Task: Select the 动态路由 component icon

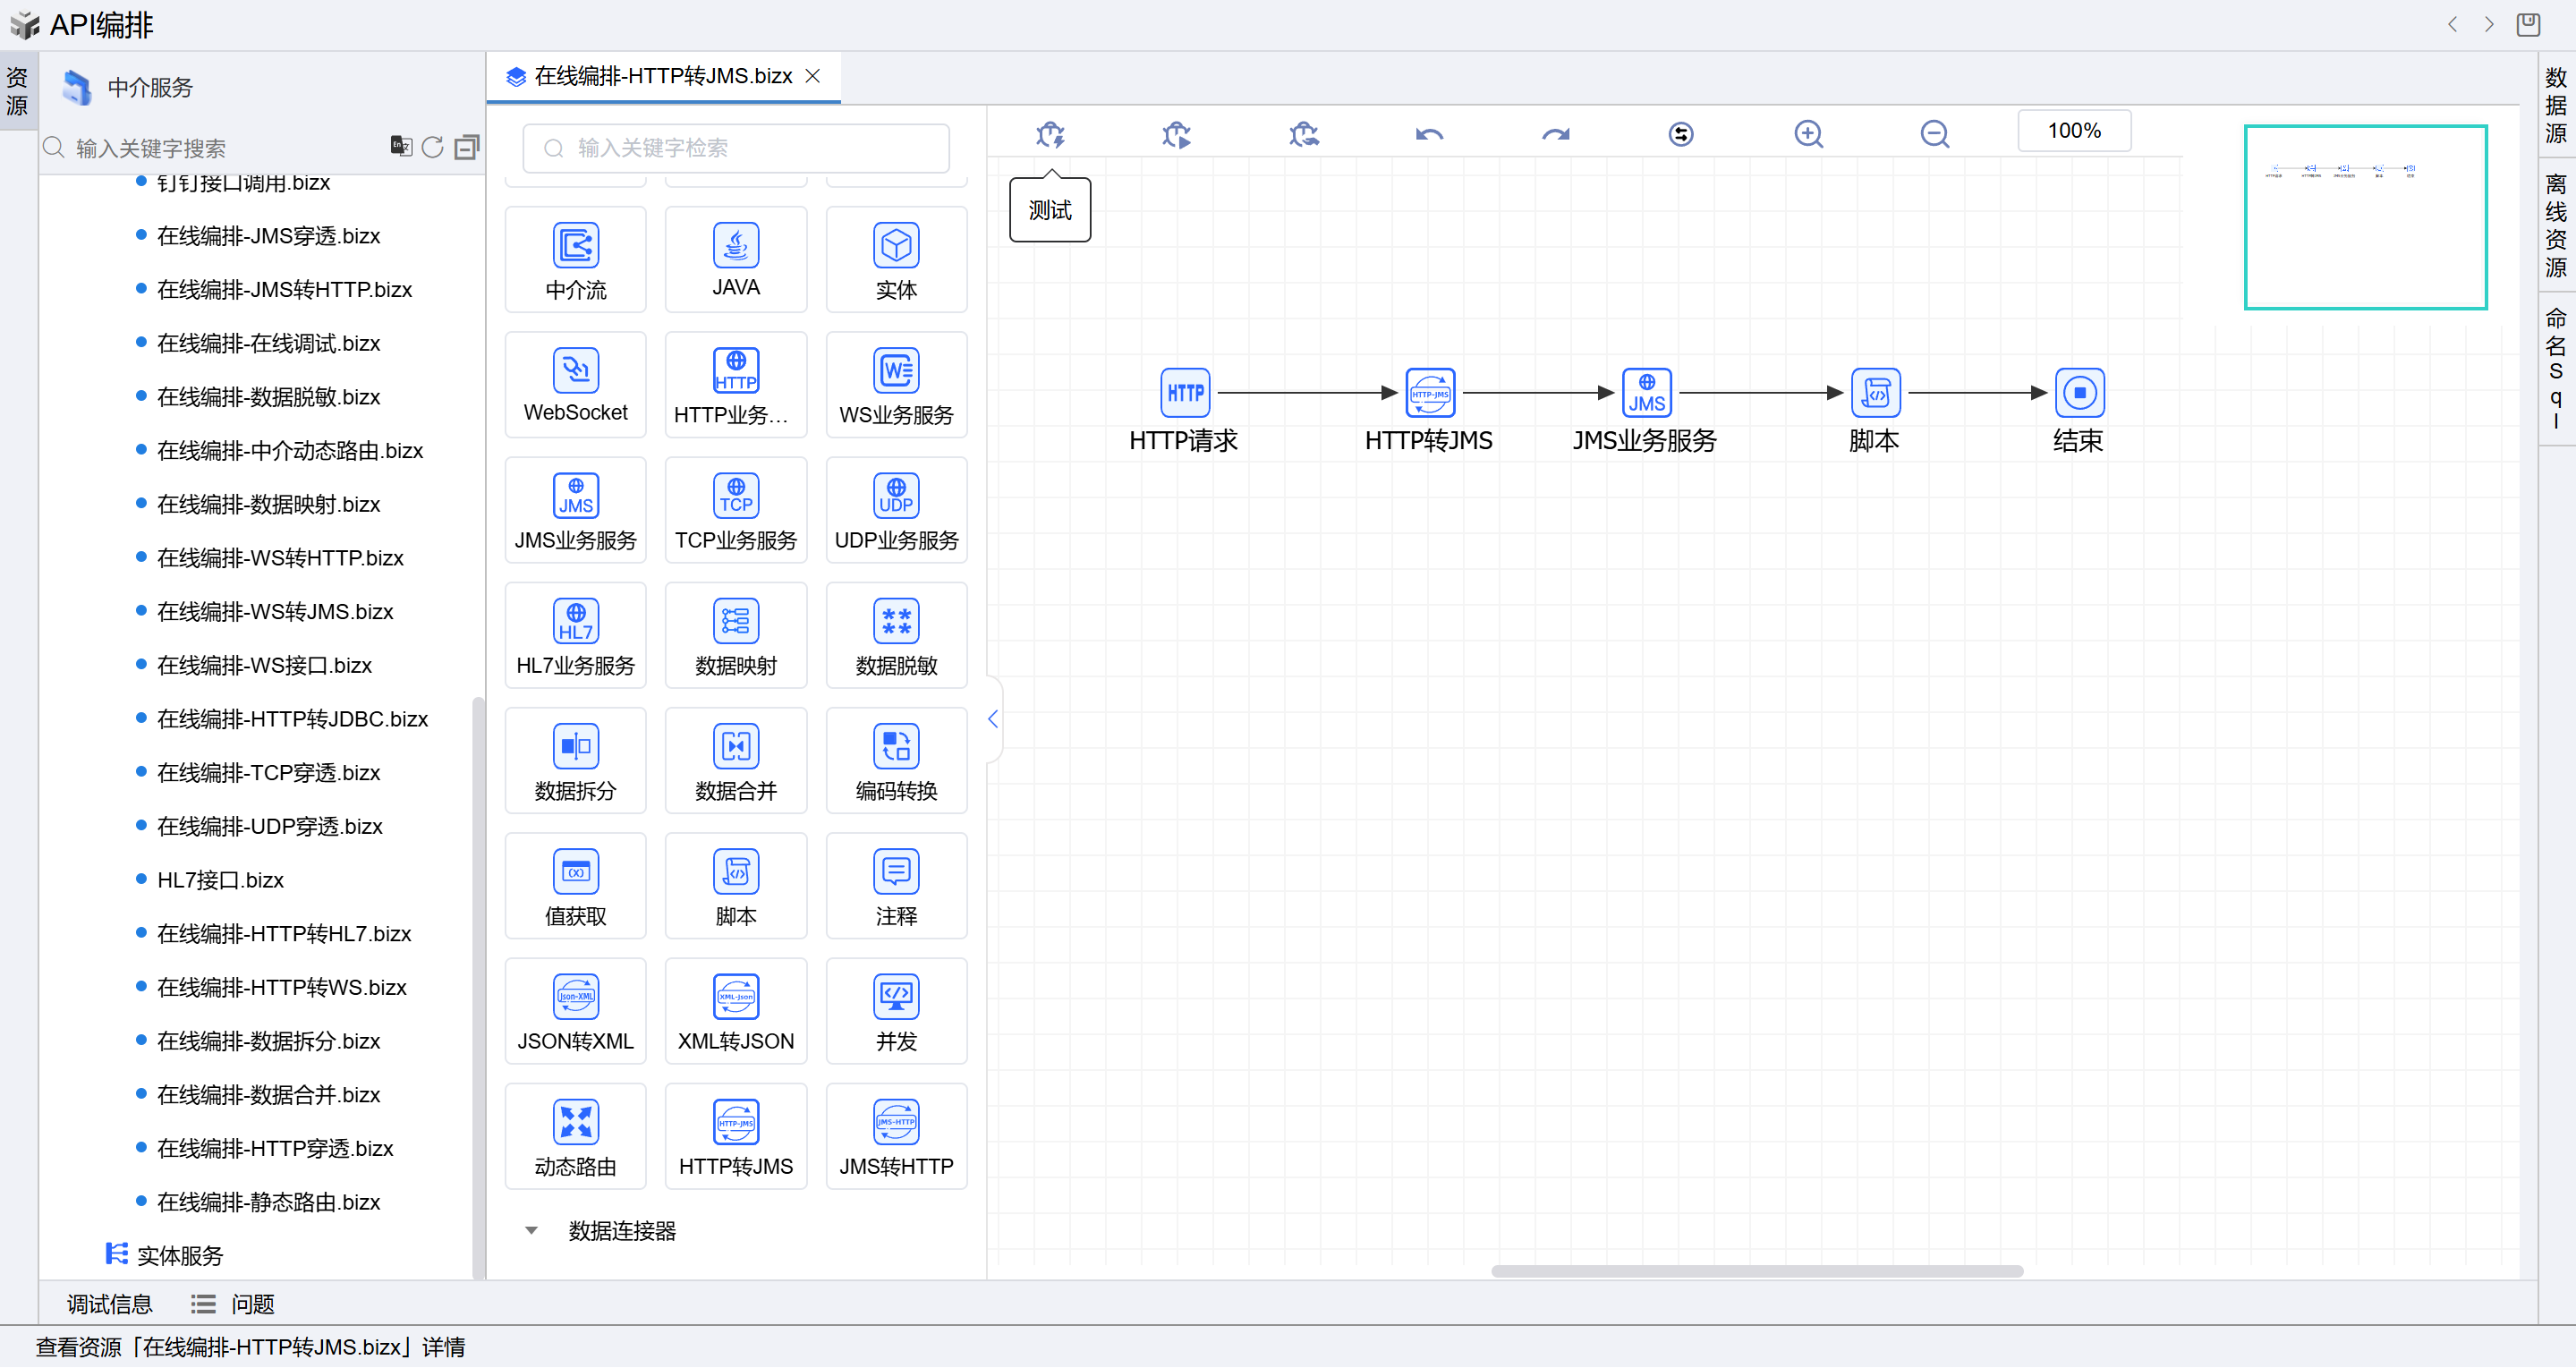Action: [575, 1122]
